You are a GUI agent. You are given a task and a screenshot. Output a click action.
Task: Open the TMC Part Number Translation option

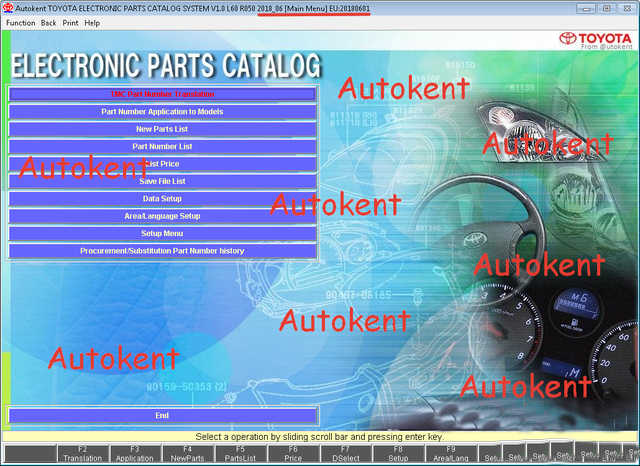[x=162, y=94]
